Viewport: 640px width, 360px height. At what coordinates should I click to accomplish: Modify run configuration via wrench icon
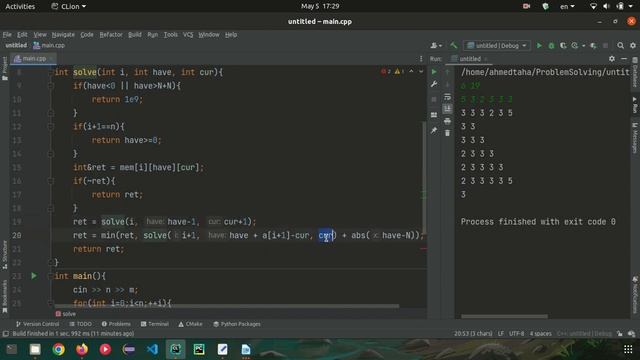coord(434,84)
